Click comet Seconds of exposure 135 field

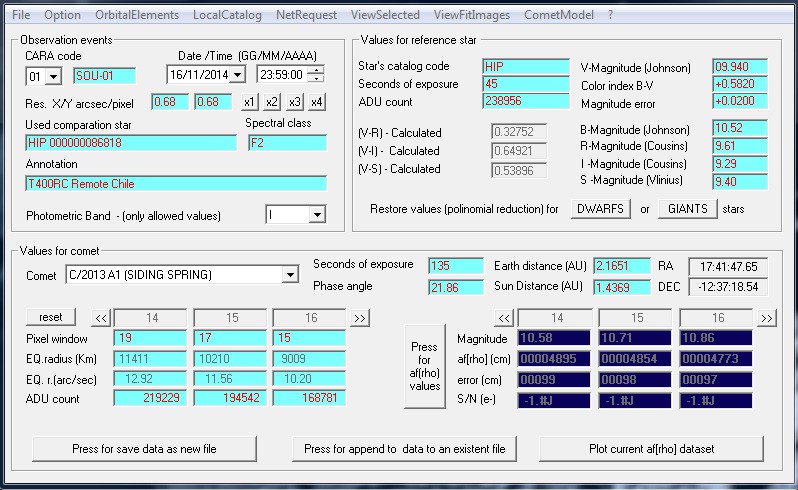tap(455, 266)
